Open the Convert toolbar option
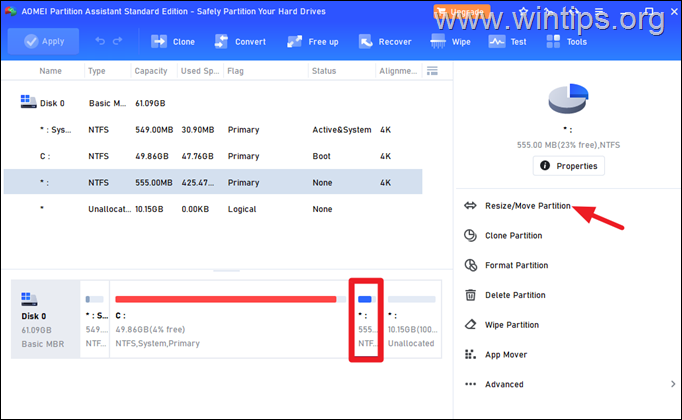Viewport: 682px width, 420px height. [240, 42]
